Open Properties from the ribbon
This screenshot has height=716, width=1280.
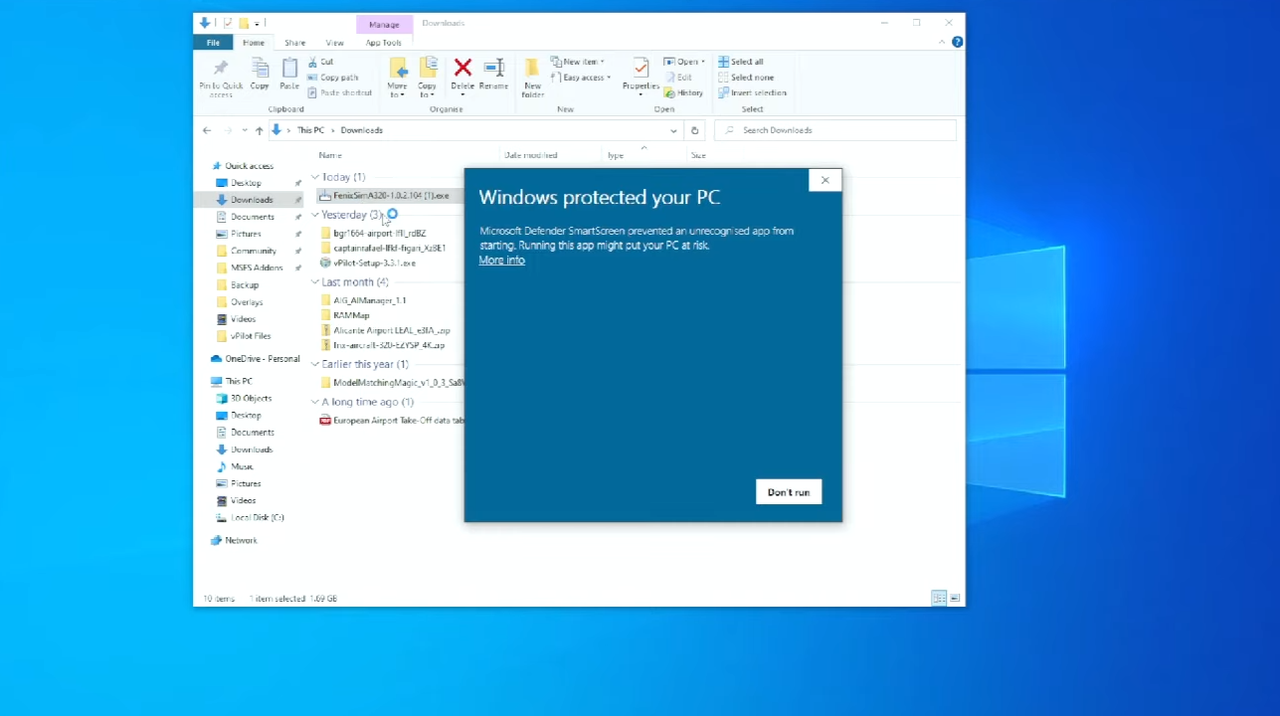[x=640, y=75]
